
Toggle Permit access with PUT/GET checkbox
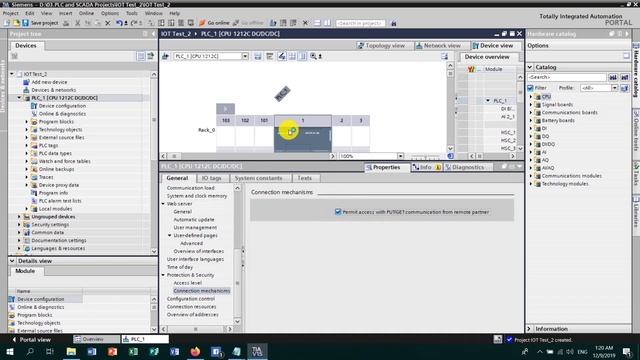click(x=338, y=212)
